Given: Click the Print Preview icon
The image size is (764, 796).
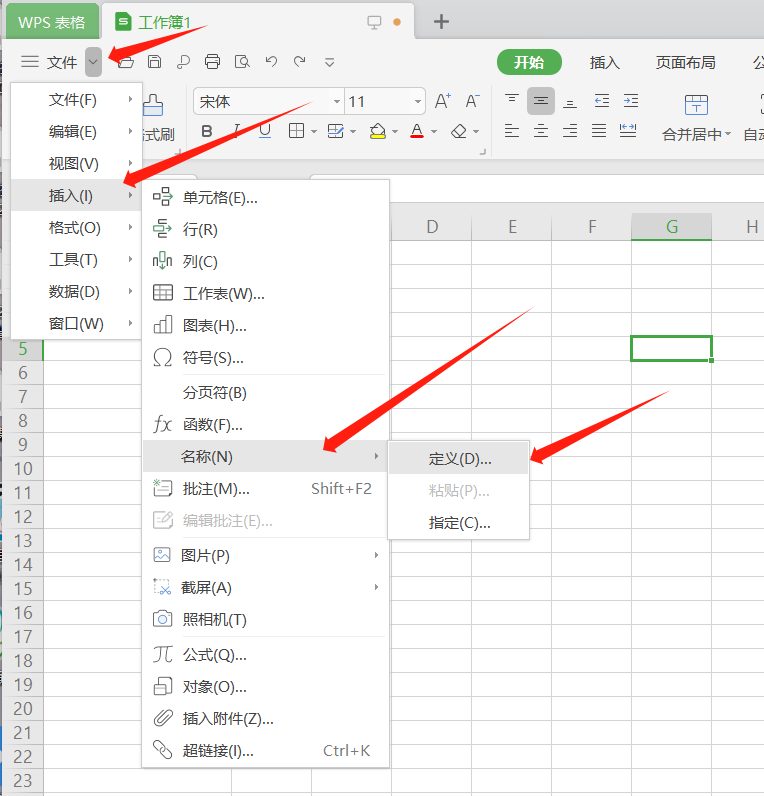Looking at the screenshot, I should 241,62.
